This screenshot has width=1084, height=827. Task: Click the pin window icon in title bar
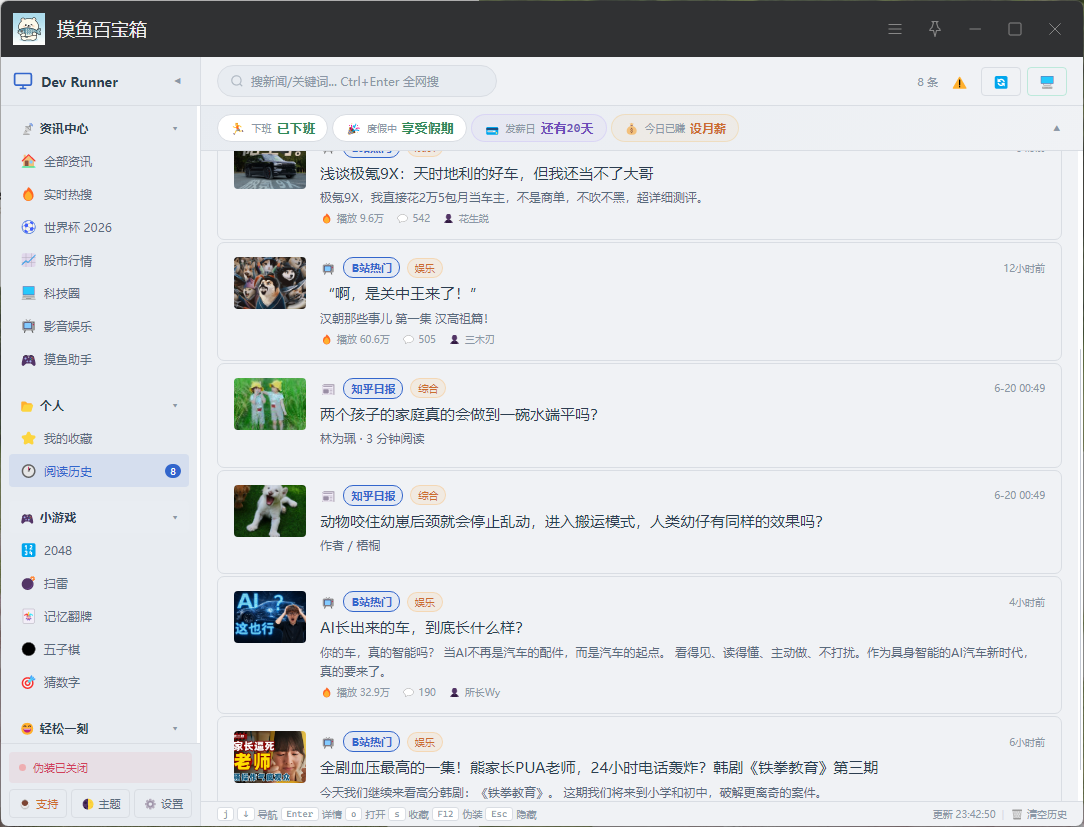click(935, 29)
